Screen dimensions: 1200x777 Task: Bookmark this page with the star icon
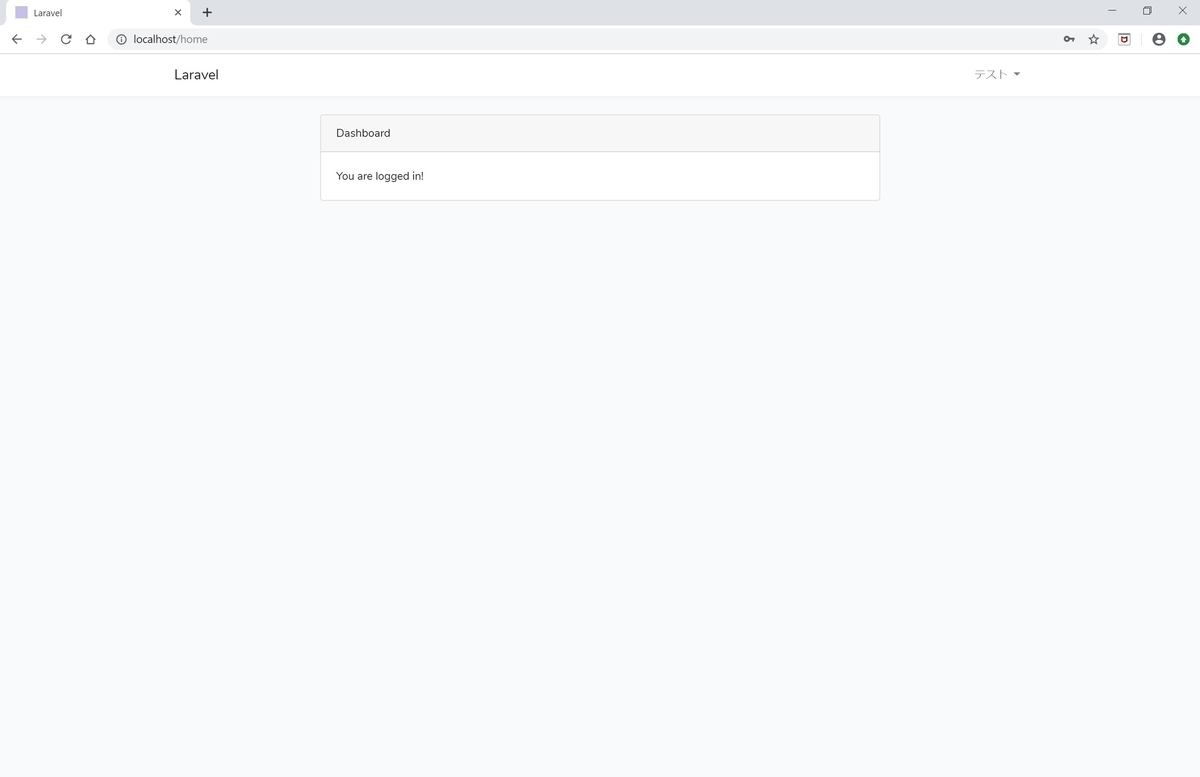coord(1093,39)
